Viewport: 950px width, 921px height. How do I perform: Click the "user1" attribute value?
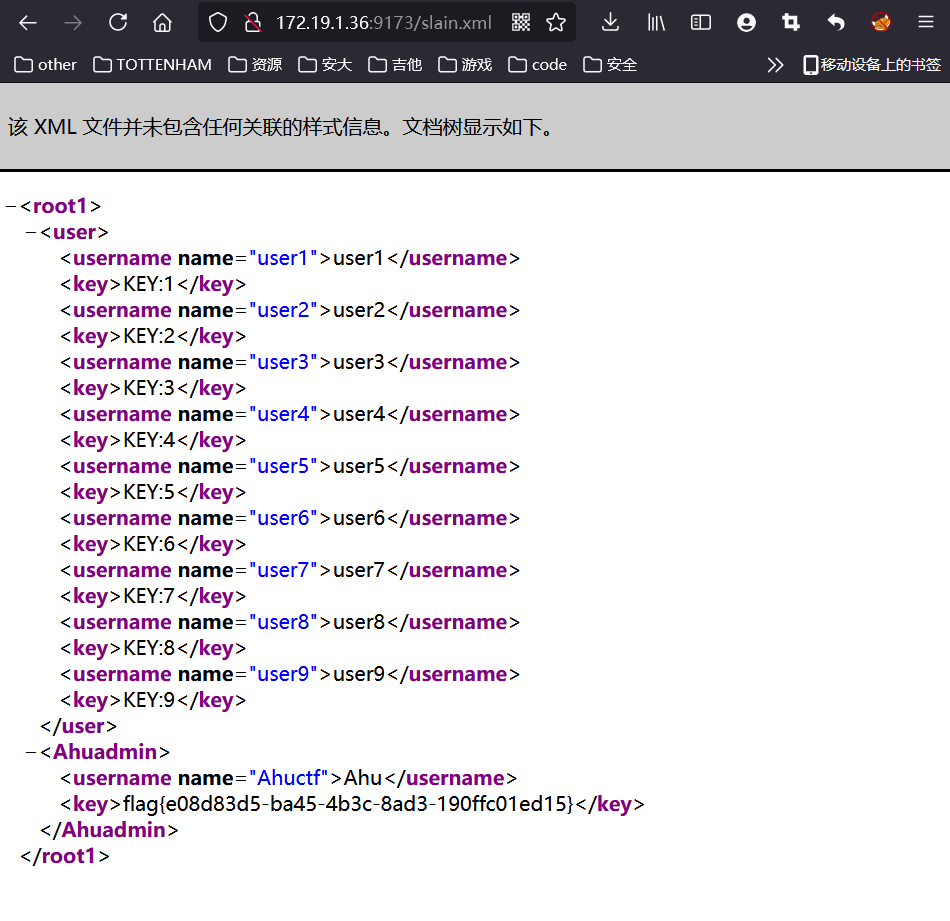coord(284,258)
